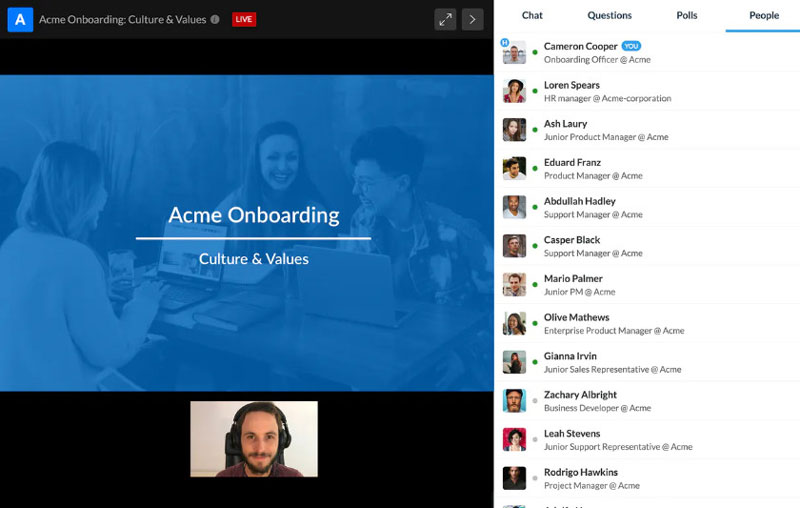Viewport: 800px width, 508px height.
Task: Click the red LIVE badge
Action: pyautogui.click(x=243, y=19)
